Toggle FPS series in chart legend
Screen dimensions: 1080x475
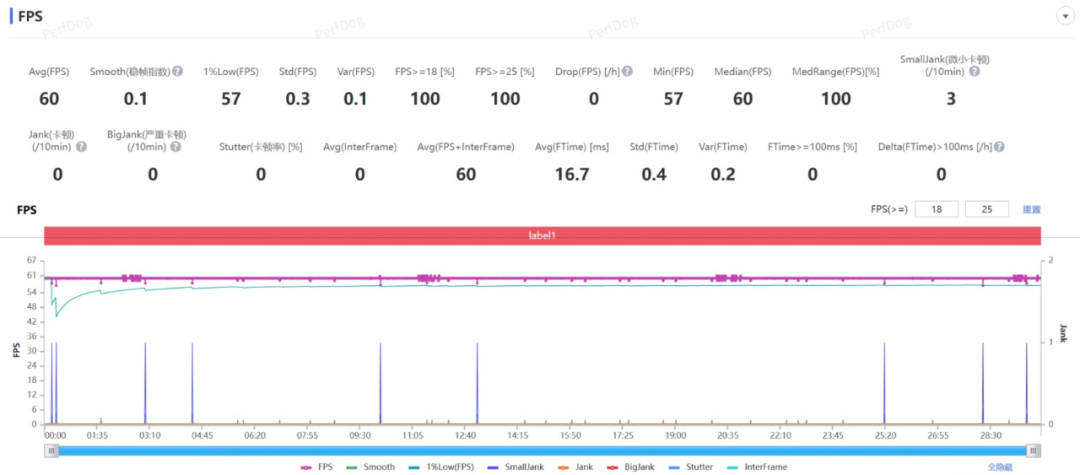pos(317,467)
